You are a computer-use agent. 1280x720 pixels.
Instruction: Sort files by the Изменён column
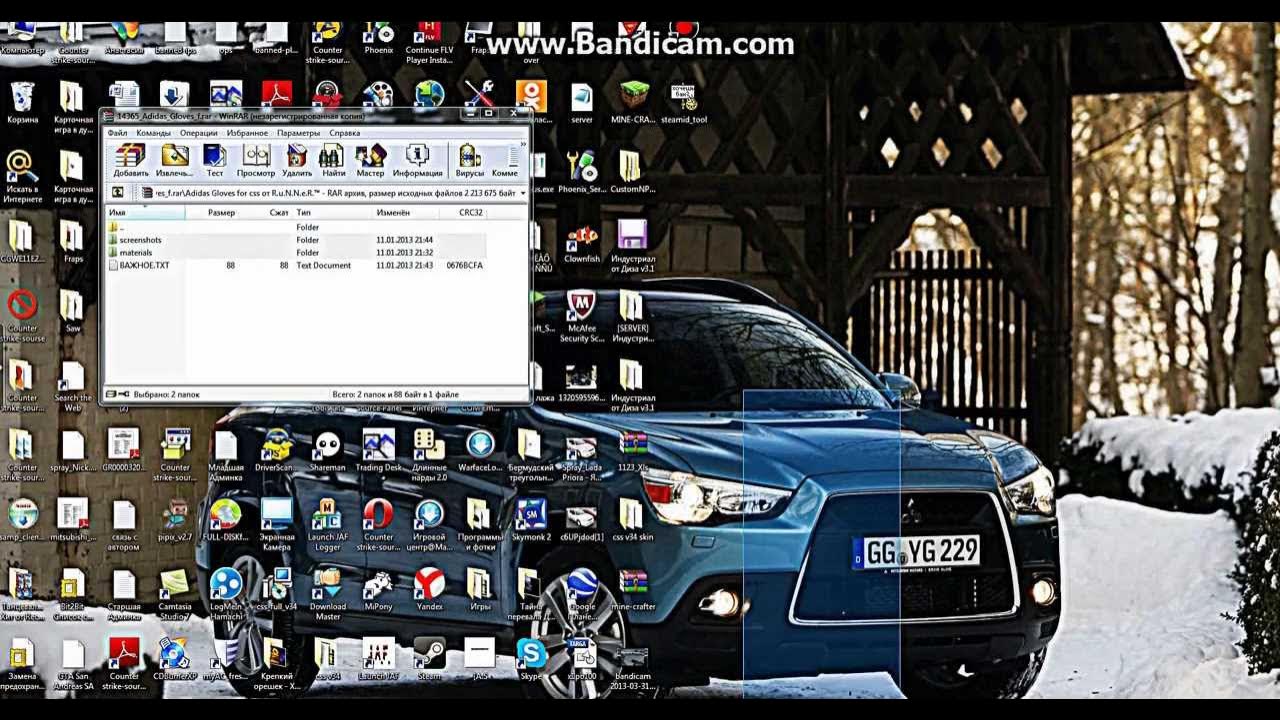click(405, 212)
